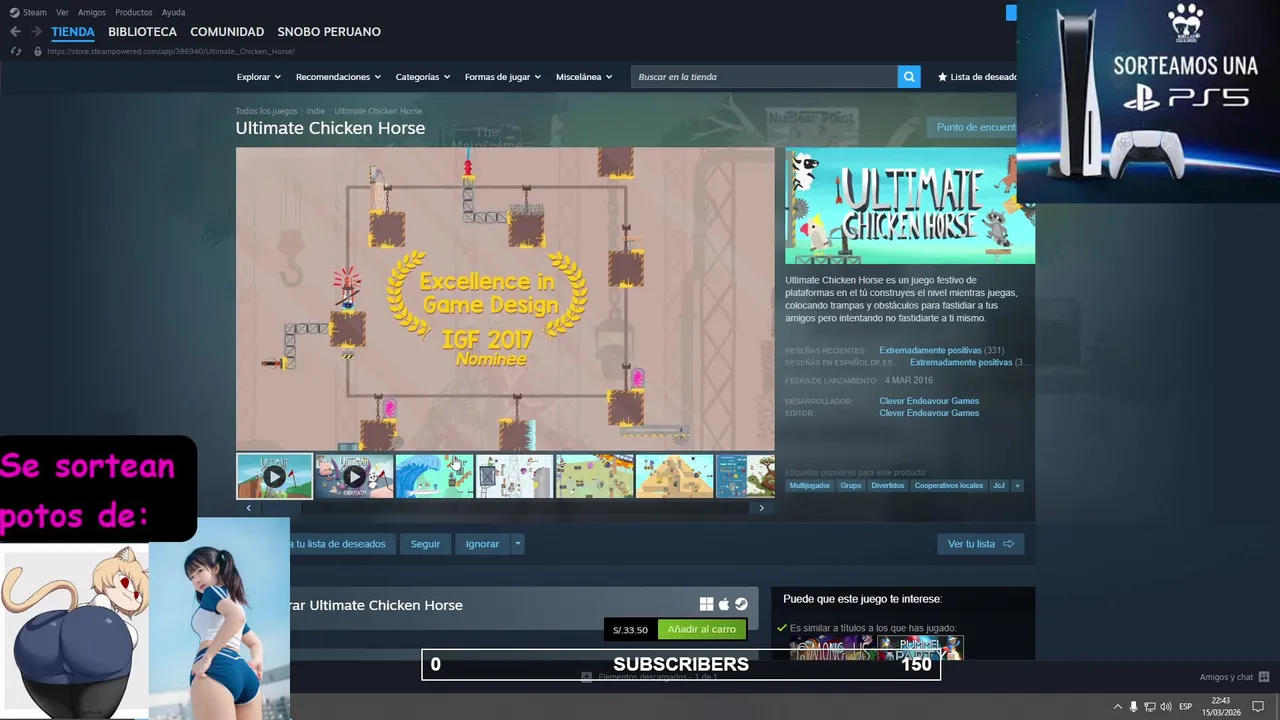
Task: Reload the store page
Action: 15,51
